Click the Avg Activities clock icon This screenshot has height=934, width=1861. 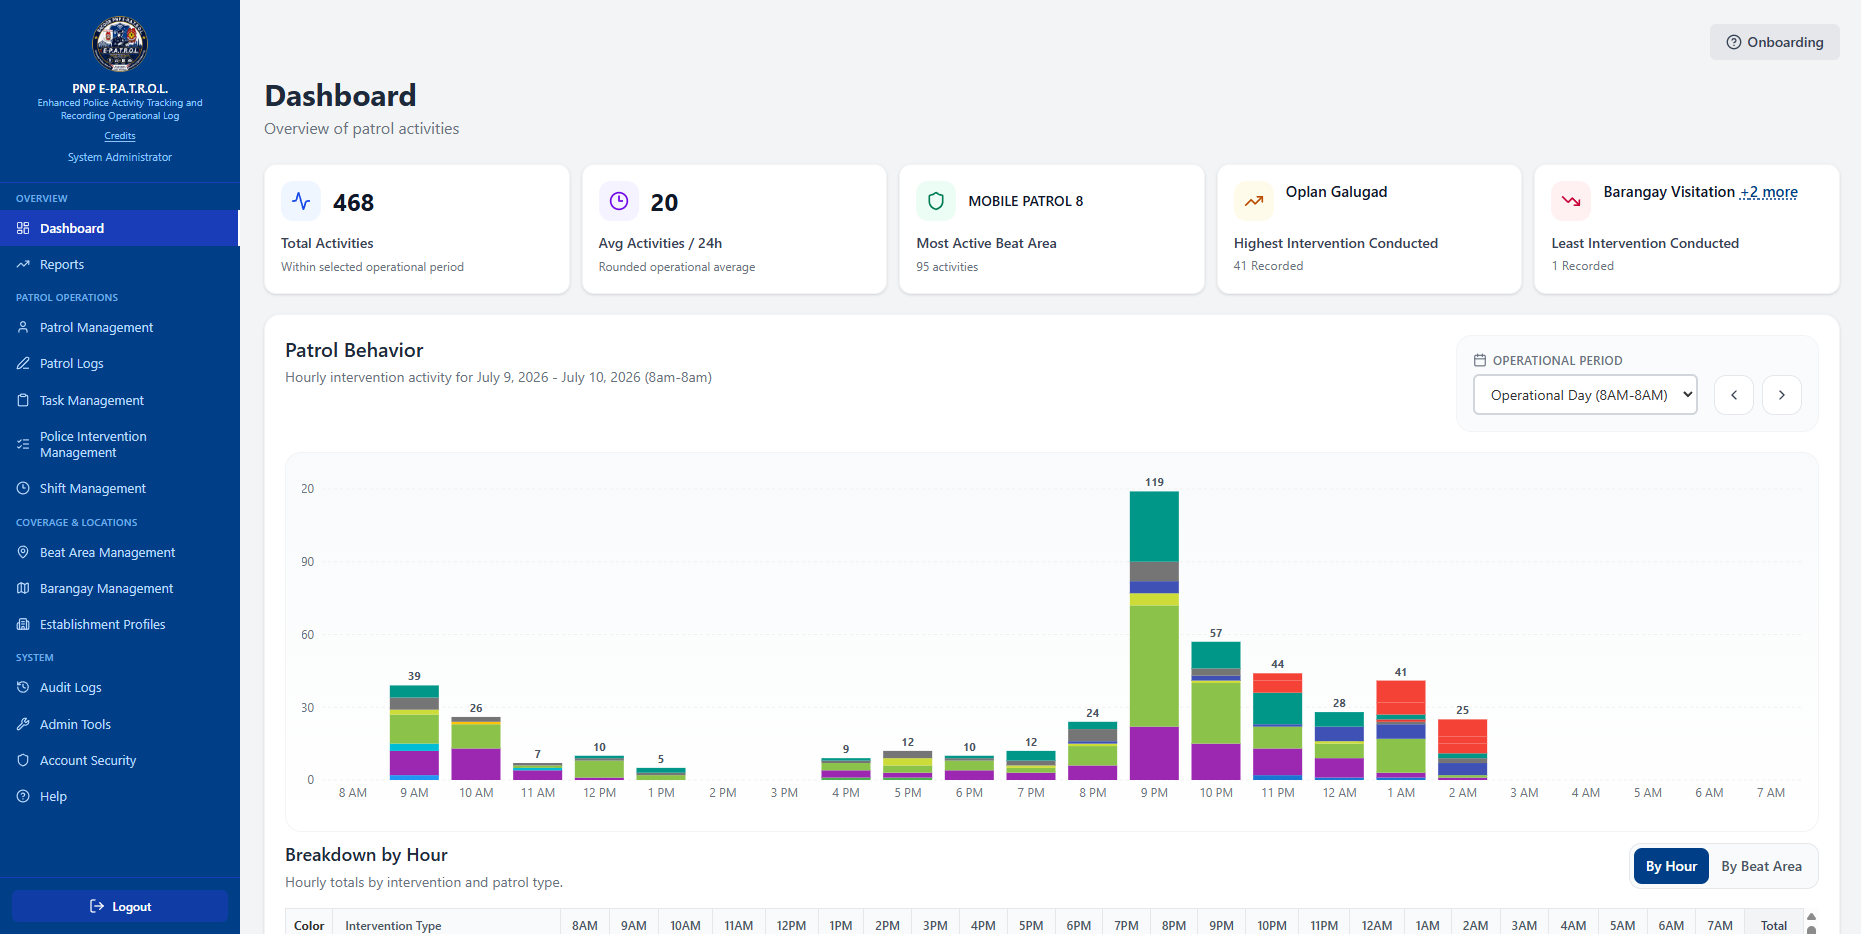(x=619, y=201)
